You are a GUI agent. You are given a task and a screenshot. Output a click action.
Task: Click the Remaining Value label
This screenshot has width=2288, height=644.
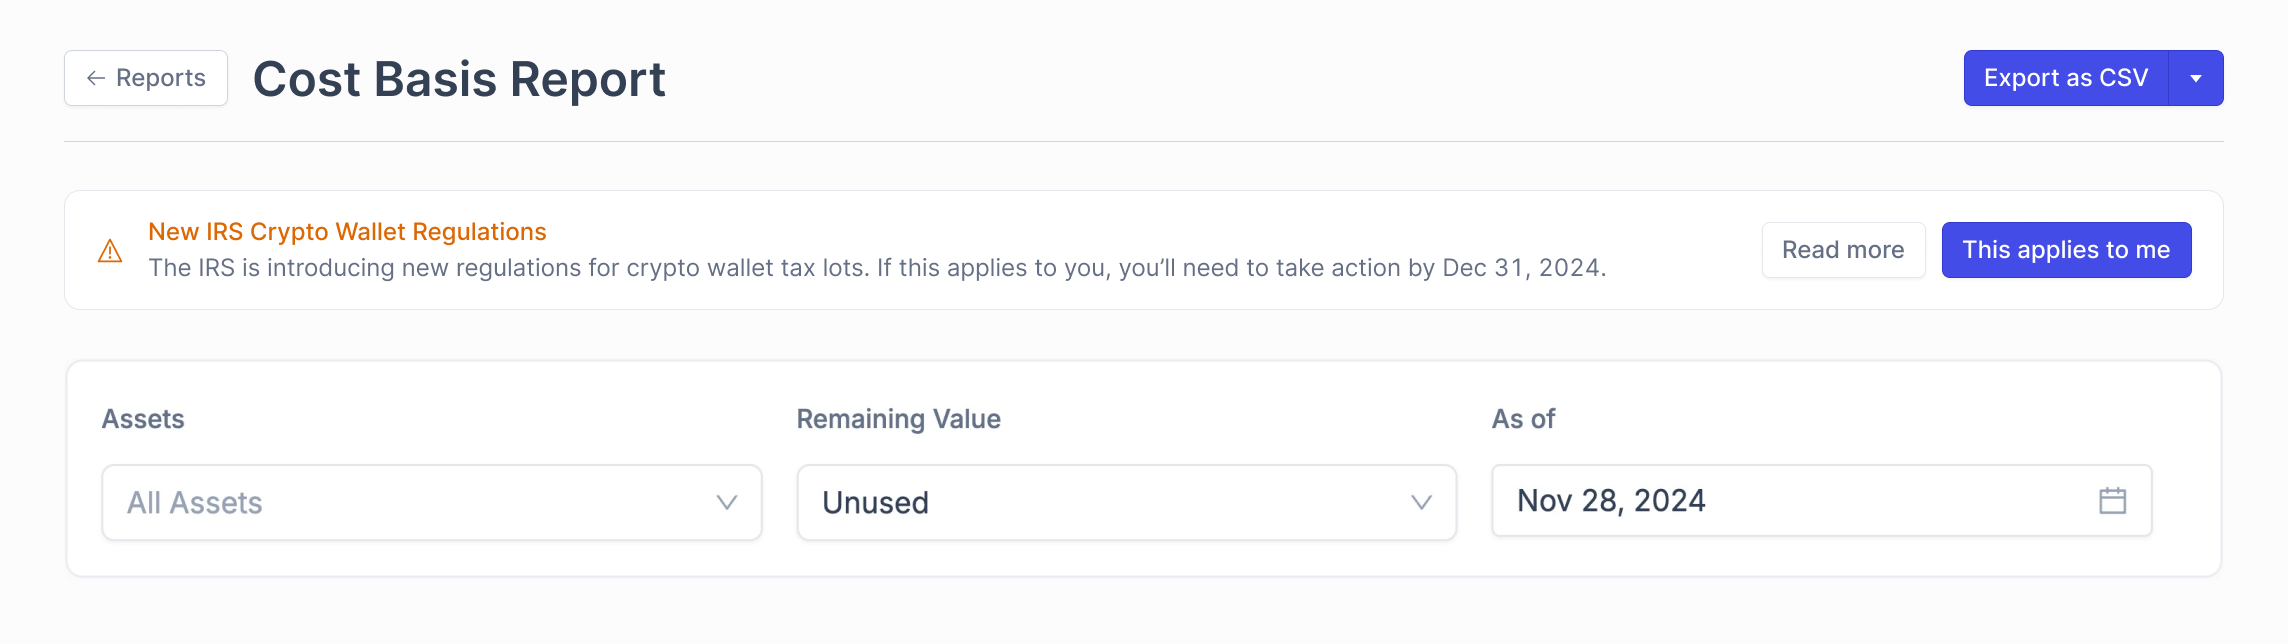point(898,419)
